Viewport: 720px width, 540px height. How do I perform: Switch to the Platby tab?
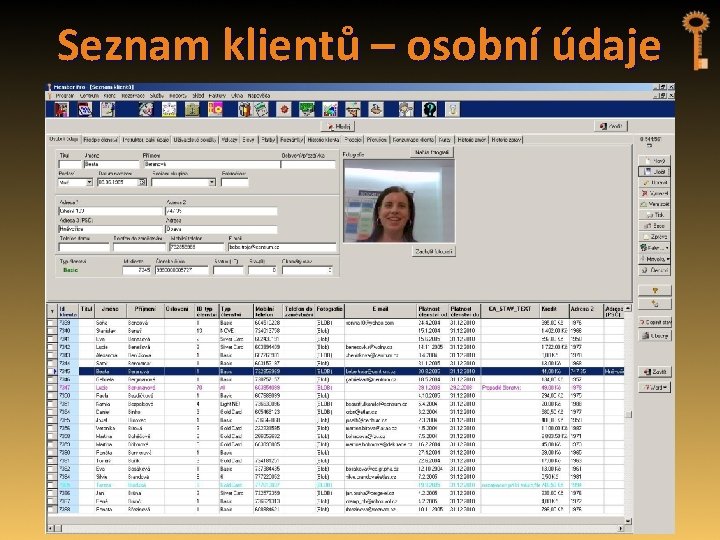point(268,140)
